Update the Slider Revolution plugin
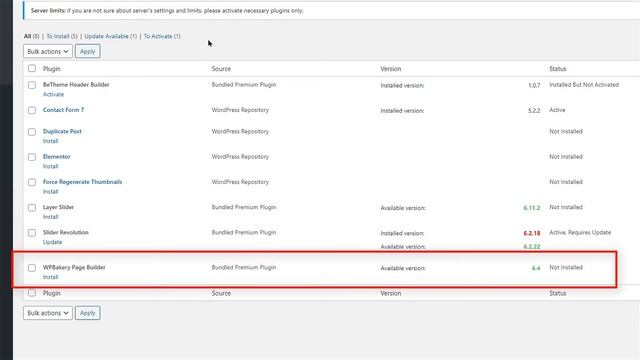 point(53,242)
